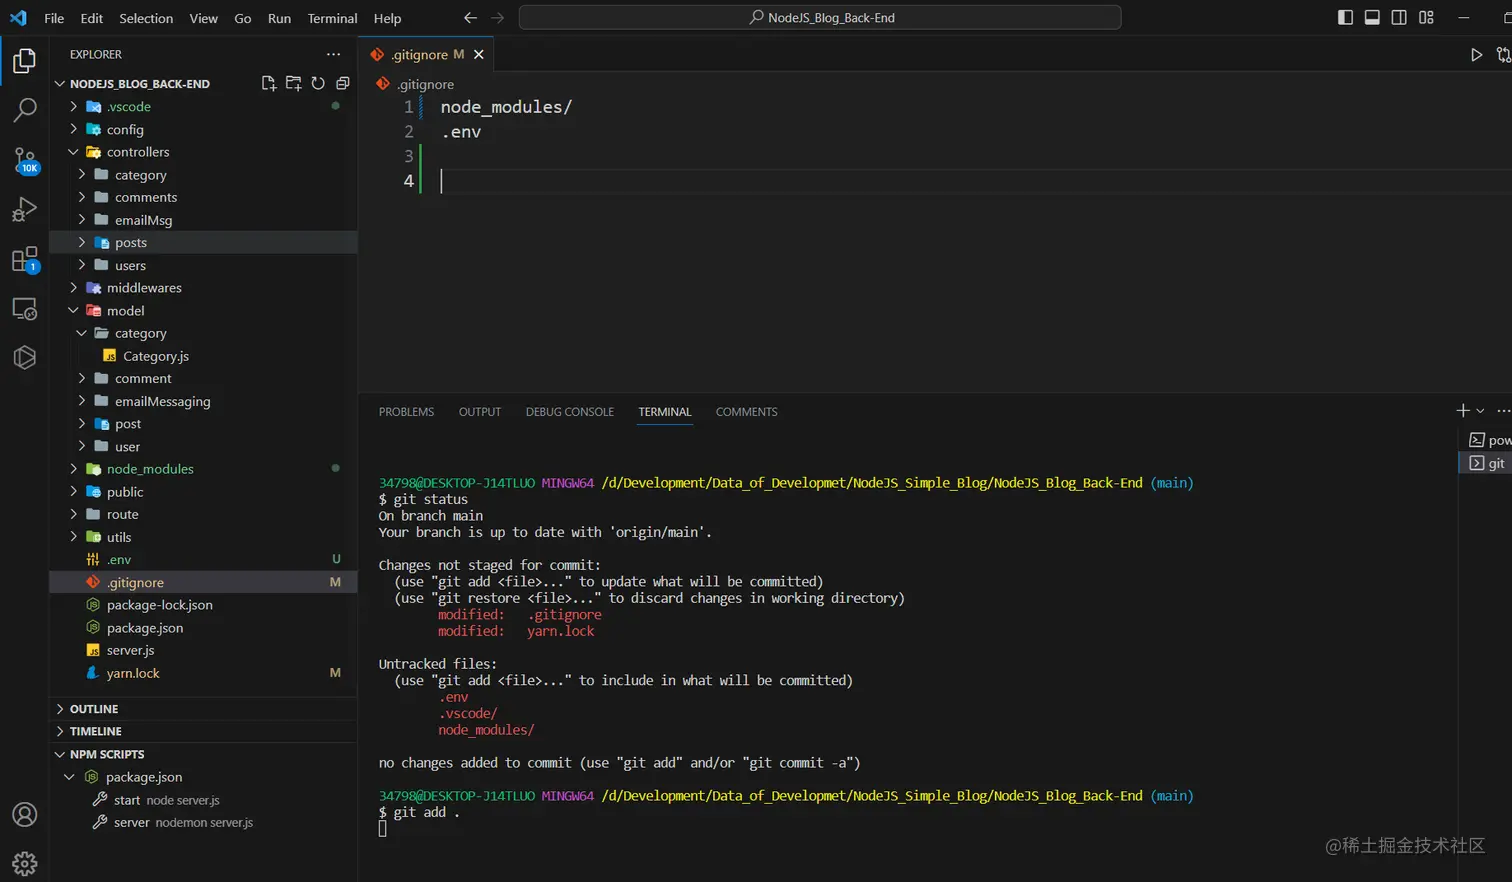This screenshot has height=882, width=1512.
Task: Open the new terminal launch profile dropdown
Action: (x=1481, y=411)
